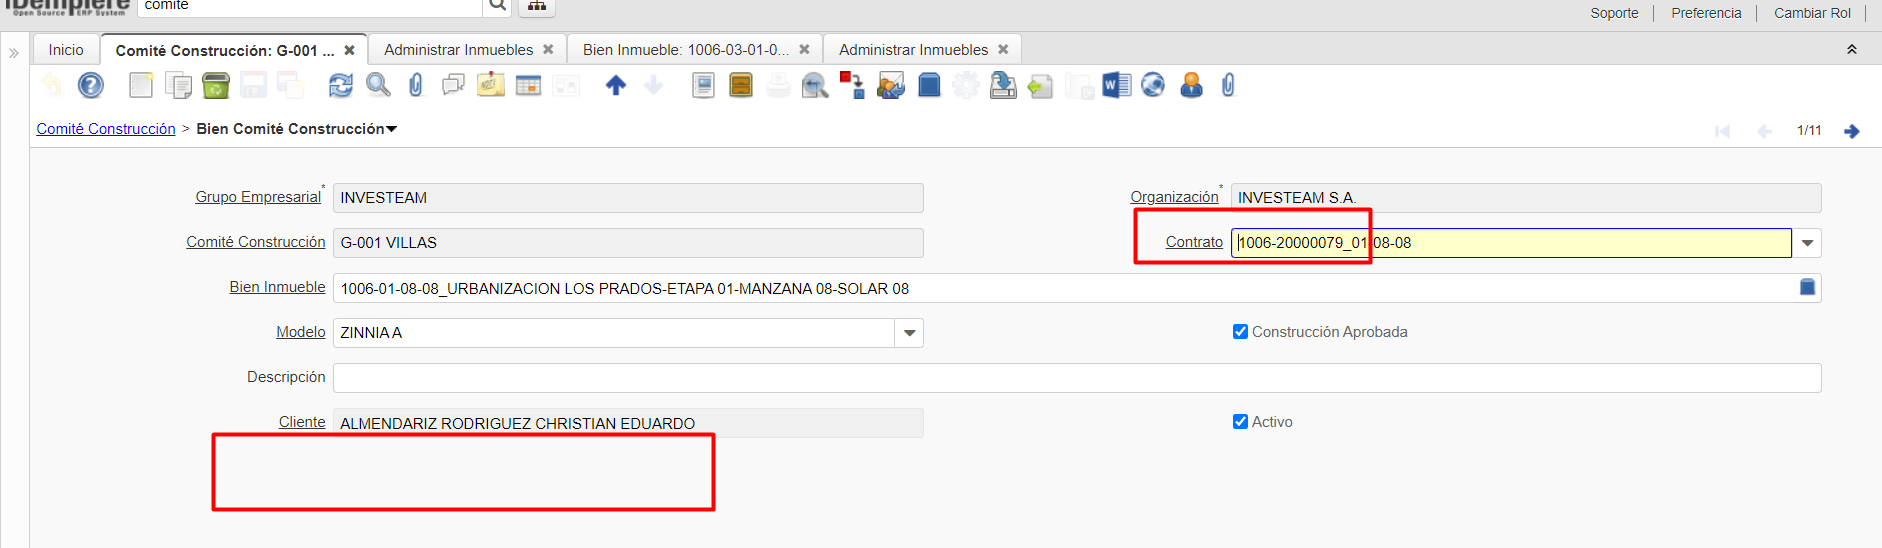Viewport: 1882px width, 548px height.
Task: Switch to the Inicio tab
Action: pyautogui.click(x=66, y=50)
